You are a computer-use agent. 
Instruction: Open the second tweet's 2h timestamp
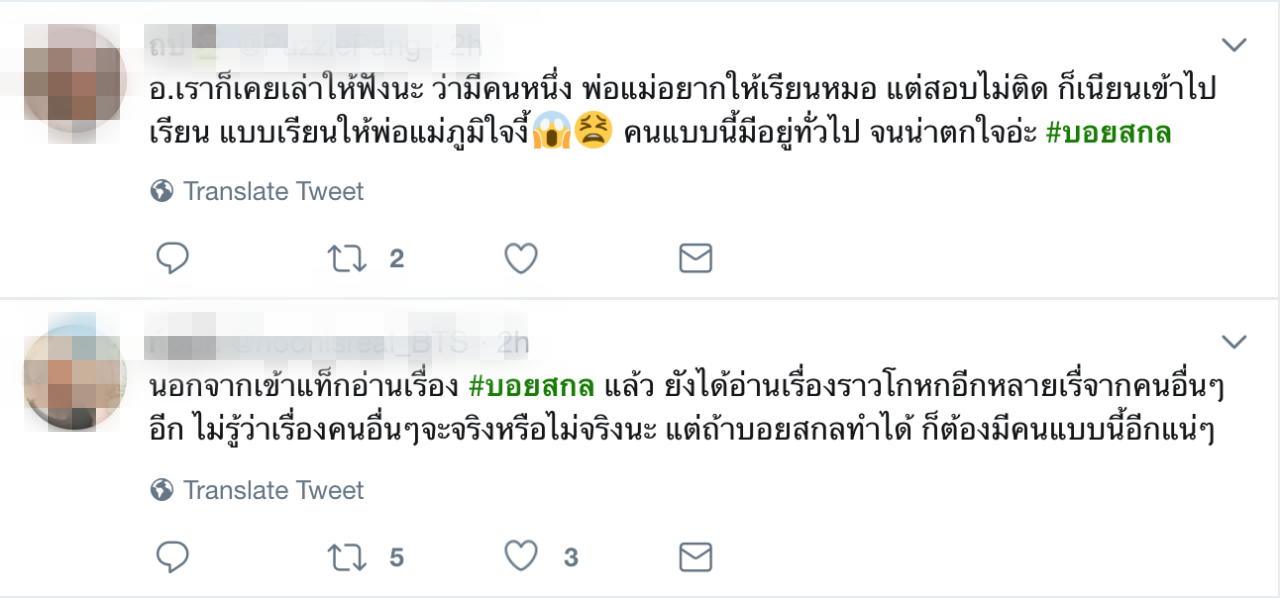point(513,344)
